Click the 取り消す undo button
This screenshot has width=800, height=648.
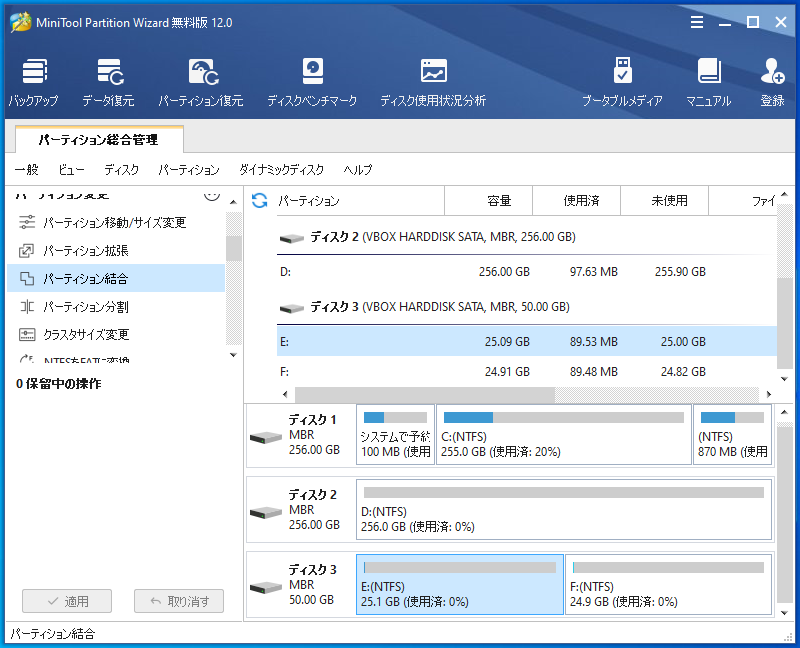pos(179,601)
